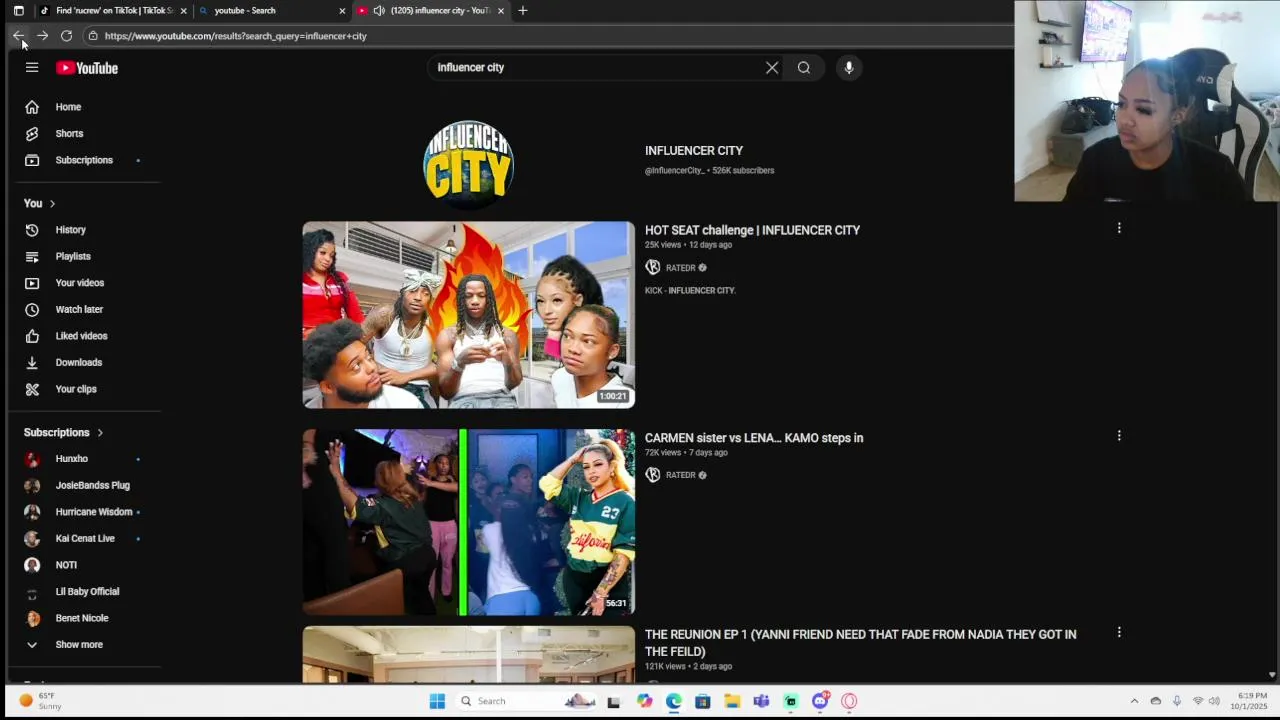Select the influencer city YouTube tab
The image size is (1280, 720).
point(430,11)
